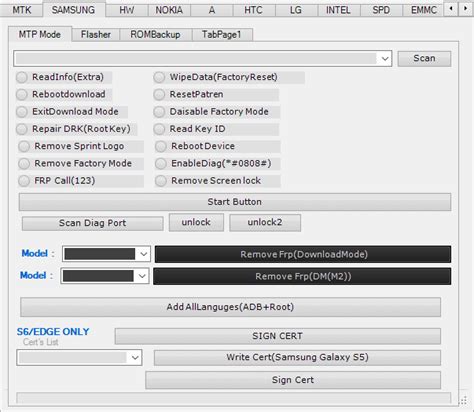Click the progress bar at the bottom

(233, 398)
